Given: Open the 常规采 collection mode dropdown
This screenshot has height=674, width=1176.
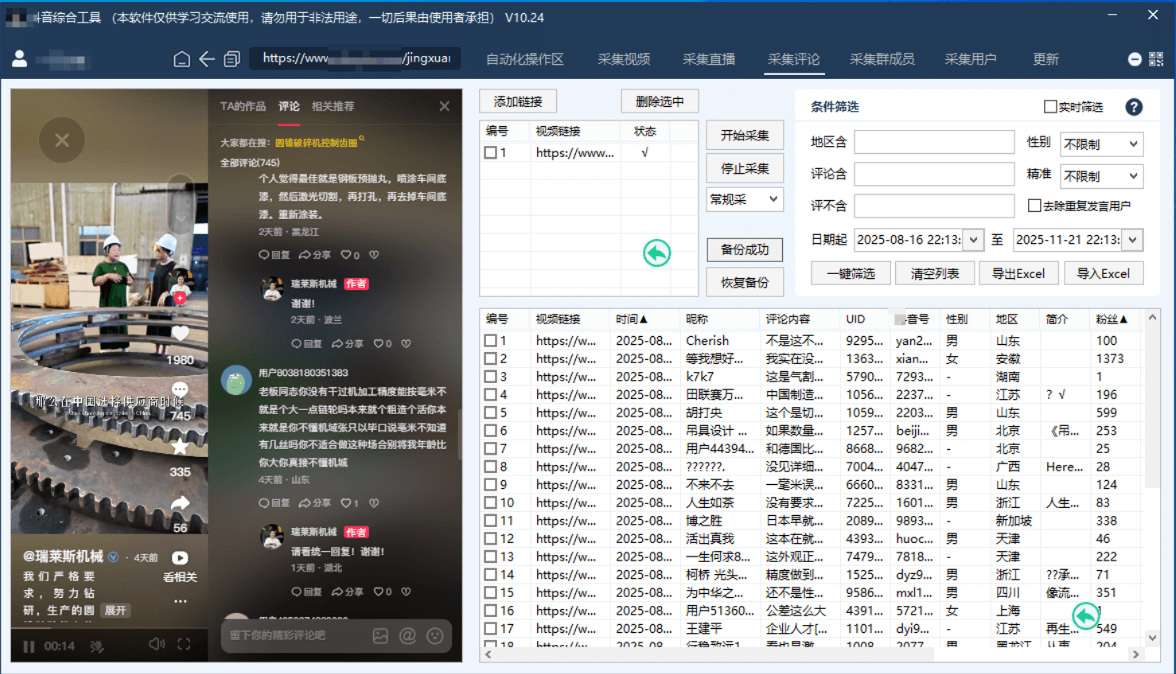Looking at the screenshot, I should tap(744, 200).
